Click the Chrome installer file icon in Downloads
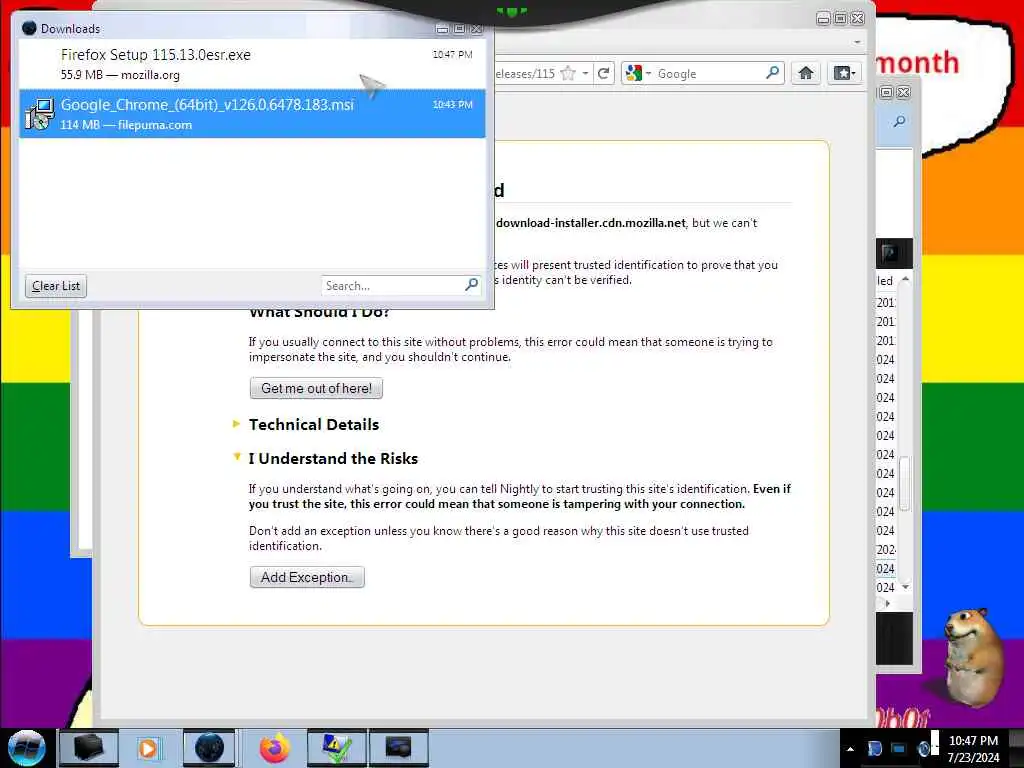The width and height of the screenshot is (1024, 768). (x=40, y=114)
